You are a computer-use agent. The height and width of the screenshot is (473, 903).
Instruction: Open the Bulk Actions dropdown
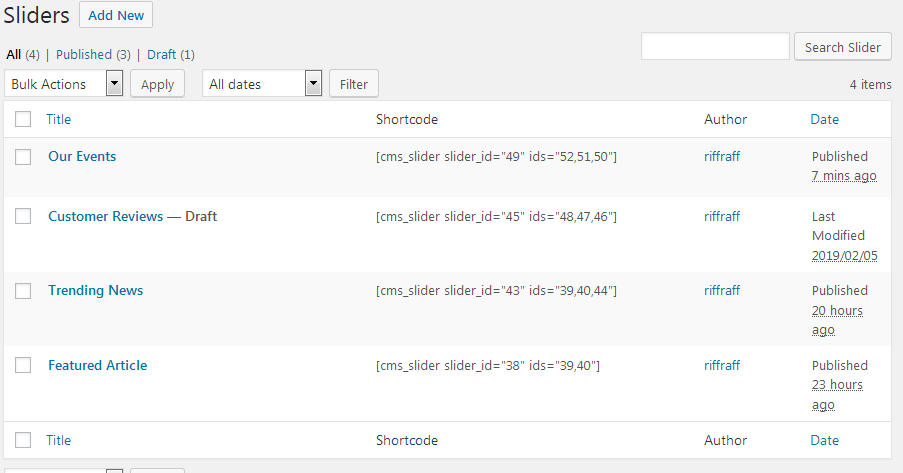(64, 84)
